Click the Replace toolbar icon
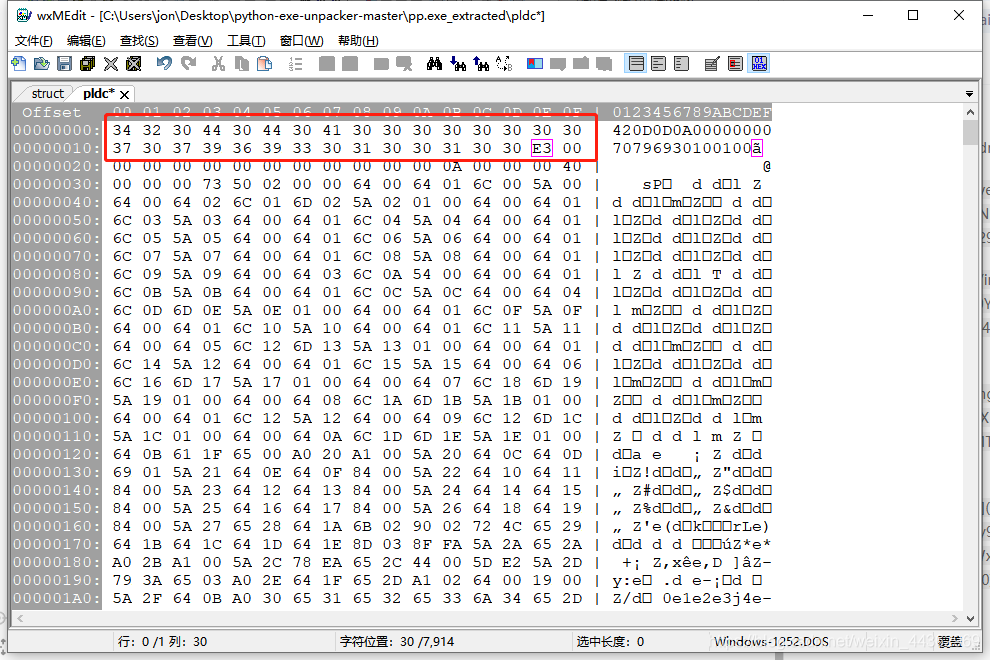This screenshot has height=660, width=990. point(504,64)
